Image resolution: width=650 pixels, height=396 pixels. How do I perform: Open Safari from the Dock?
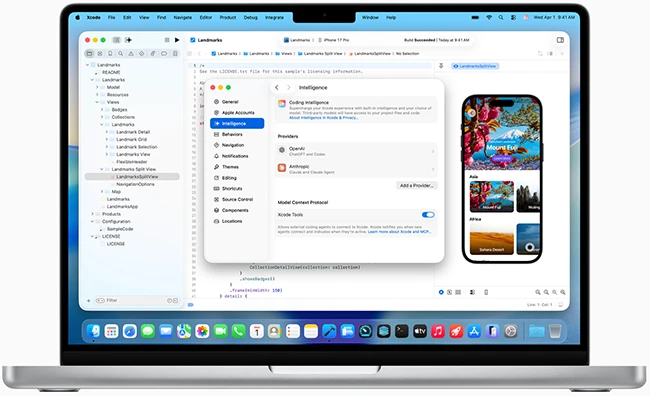(130, 331)
